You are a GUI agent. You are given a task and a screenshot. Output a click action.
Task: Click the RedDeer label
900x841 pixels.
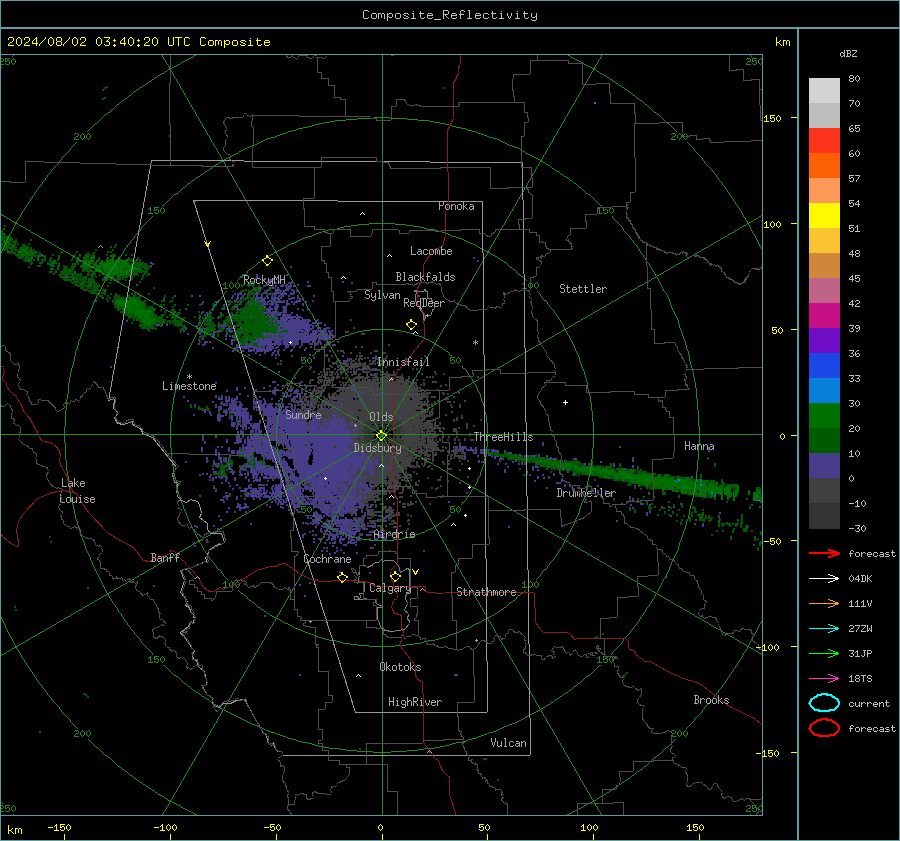424,303
